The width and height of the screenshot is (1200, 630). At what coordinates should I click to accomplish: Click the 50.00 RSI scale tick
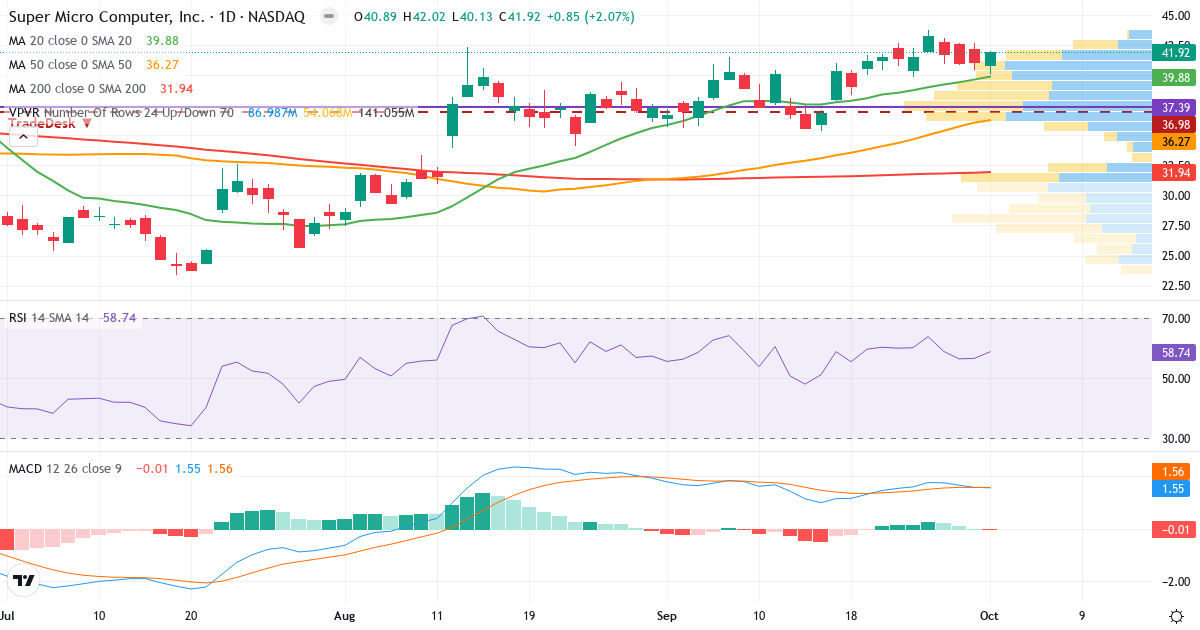pyautogui.click(x=1175, y=378)
